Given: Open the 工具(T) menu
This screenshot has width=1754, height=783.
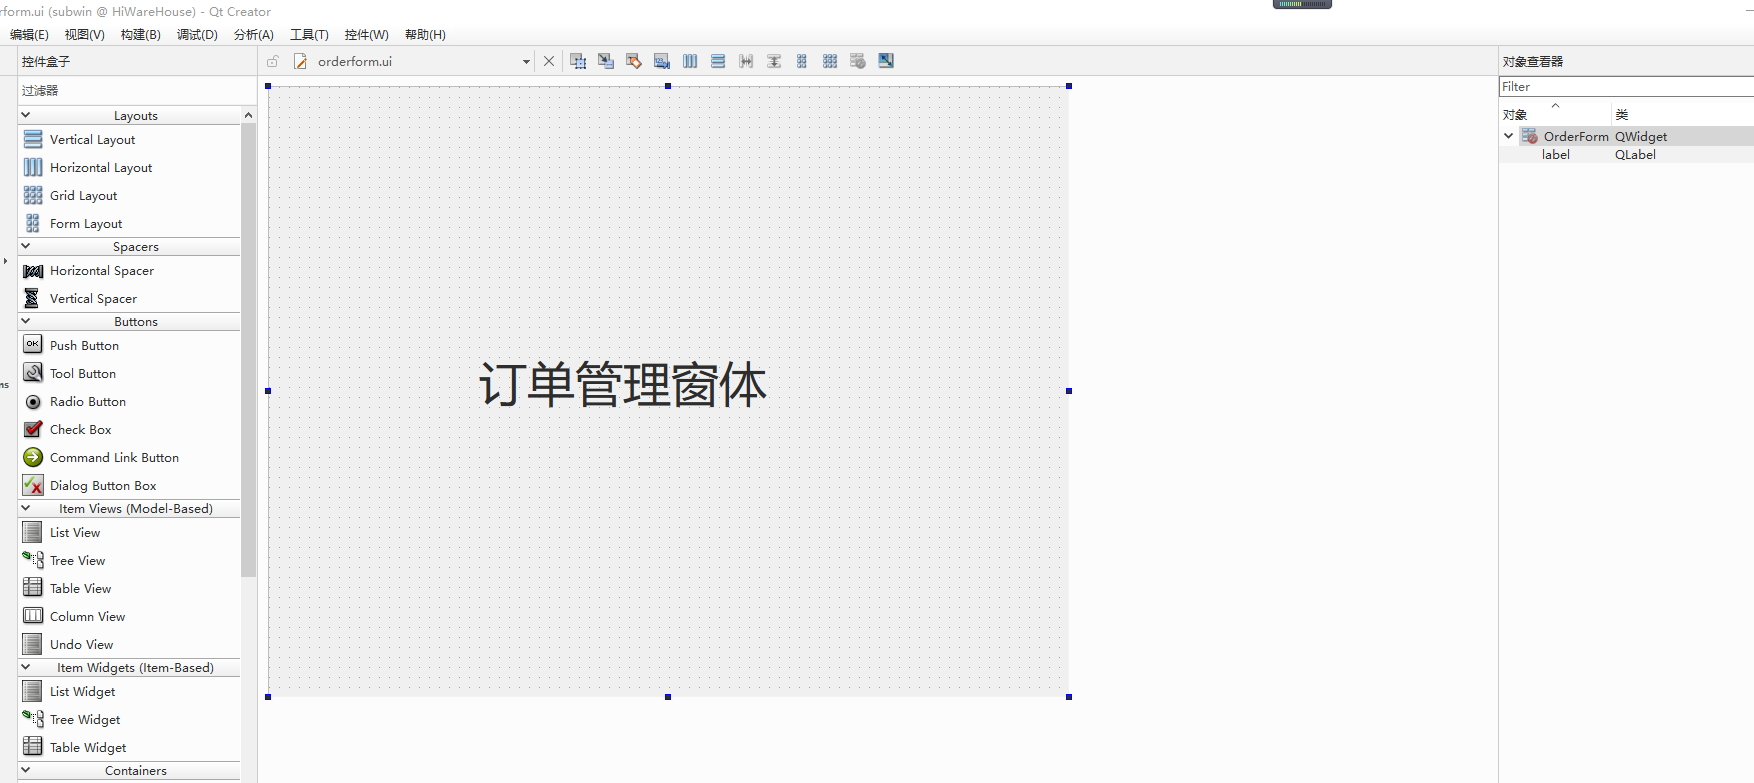Looking at the screenshot, I should click(309, 34).
